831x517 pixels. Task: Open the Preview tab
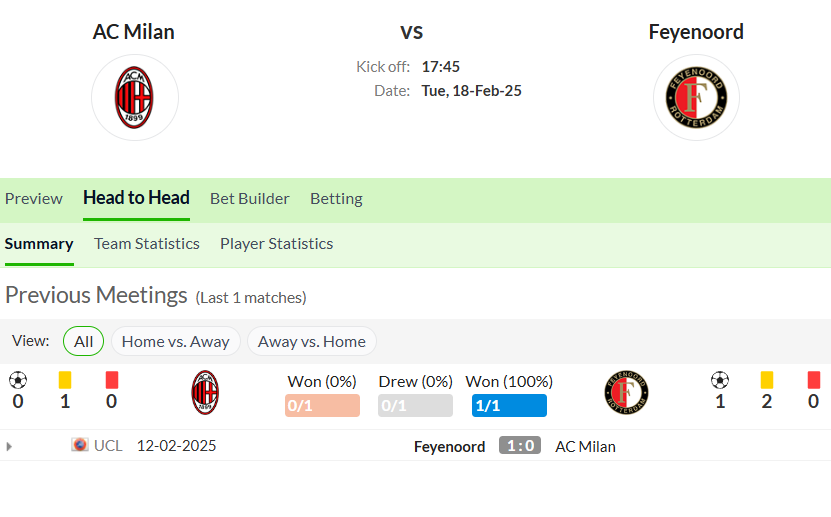point(34,199)
